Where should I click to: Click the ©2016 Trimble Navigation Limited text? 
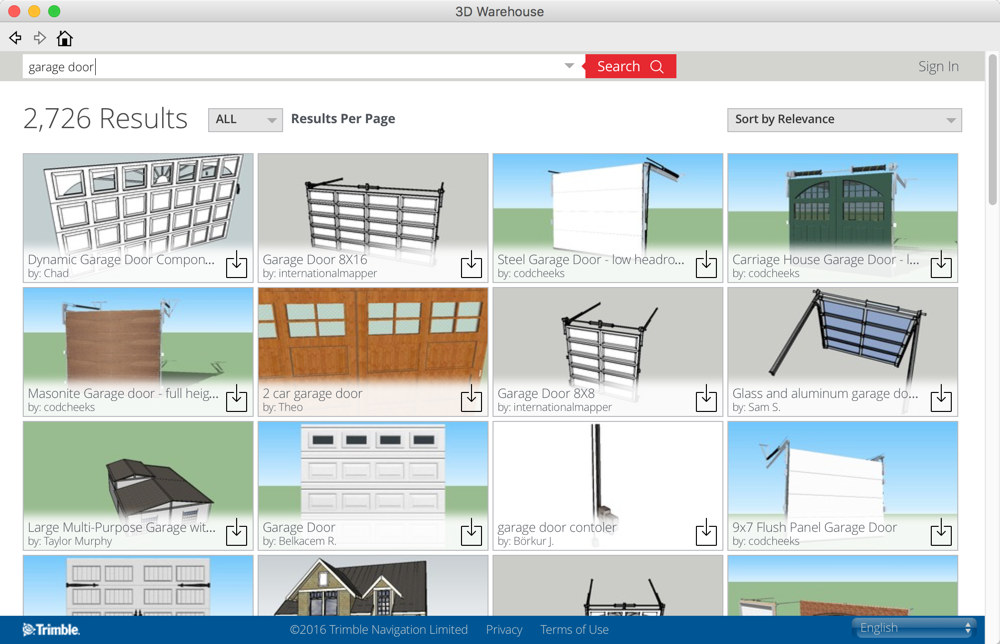pos(379,630)
